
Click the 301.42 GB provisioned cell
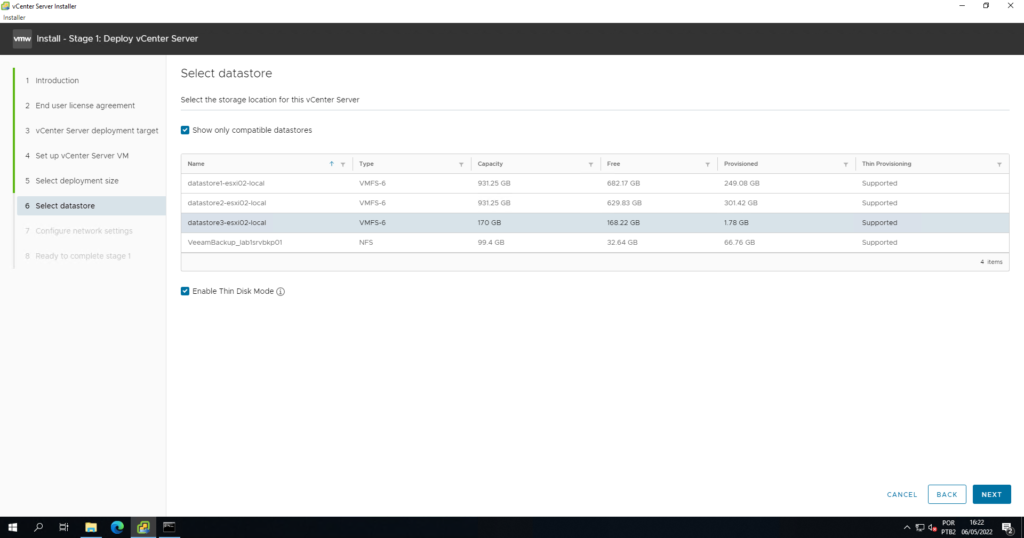[741, 203]
